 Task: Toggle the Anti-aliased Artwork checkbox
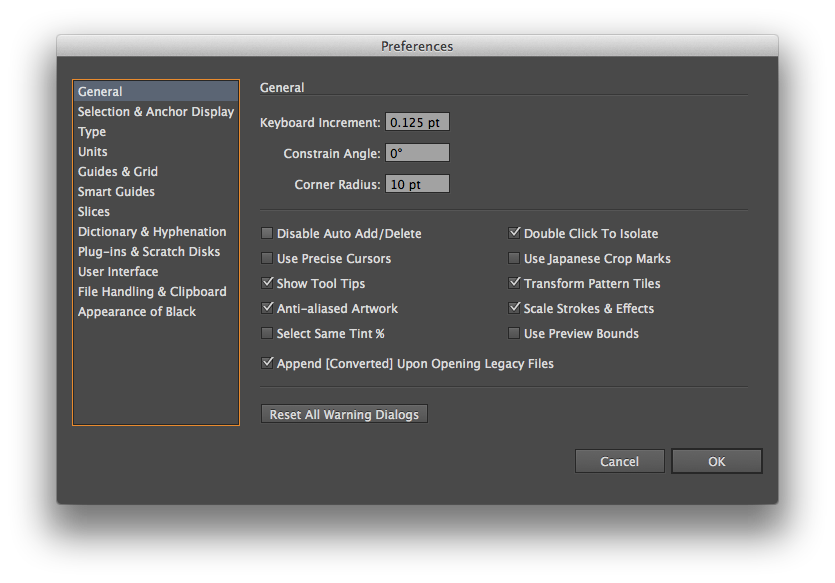pos(267,308)
